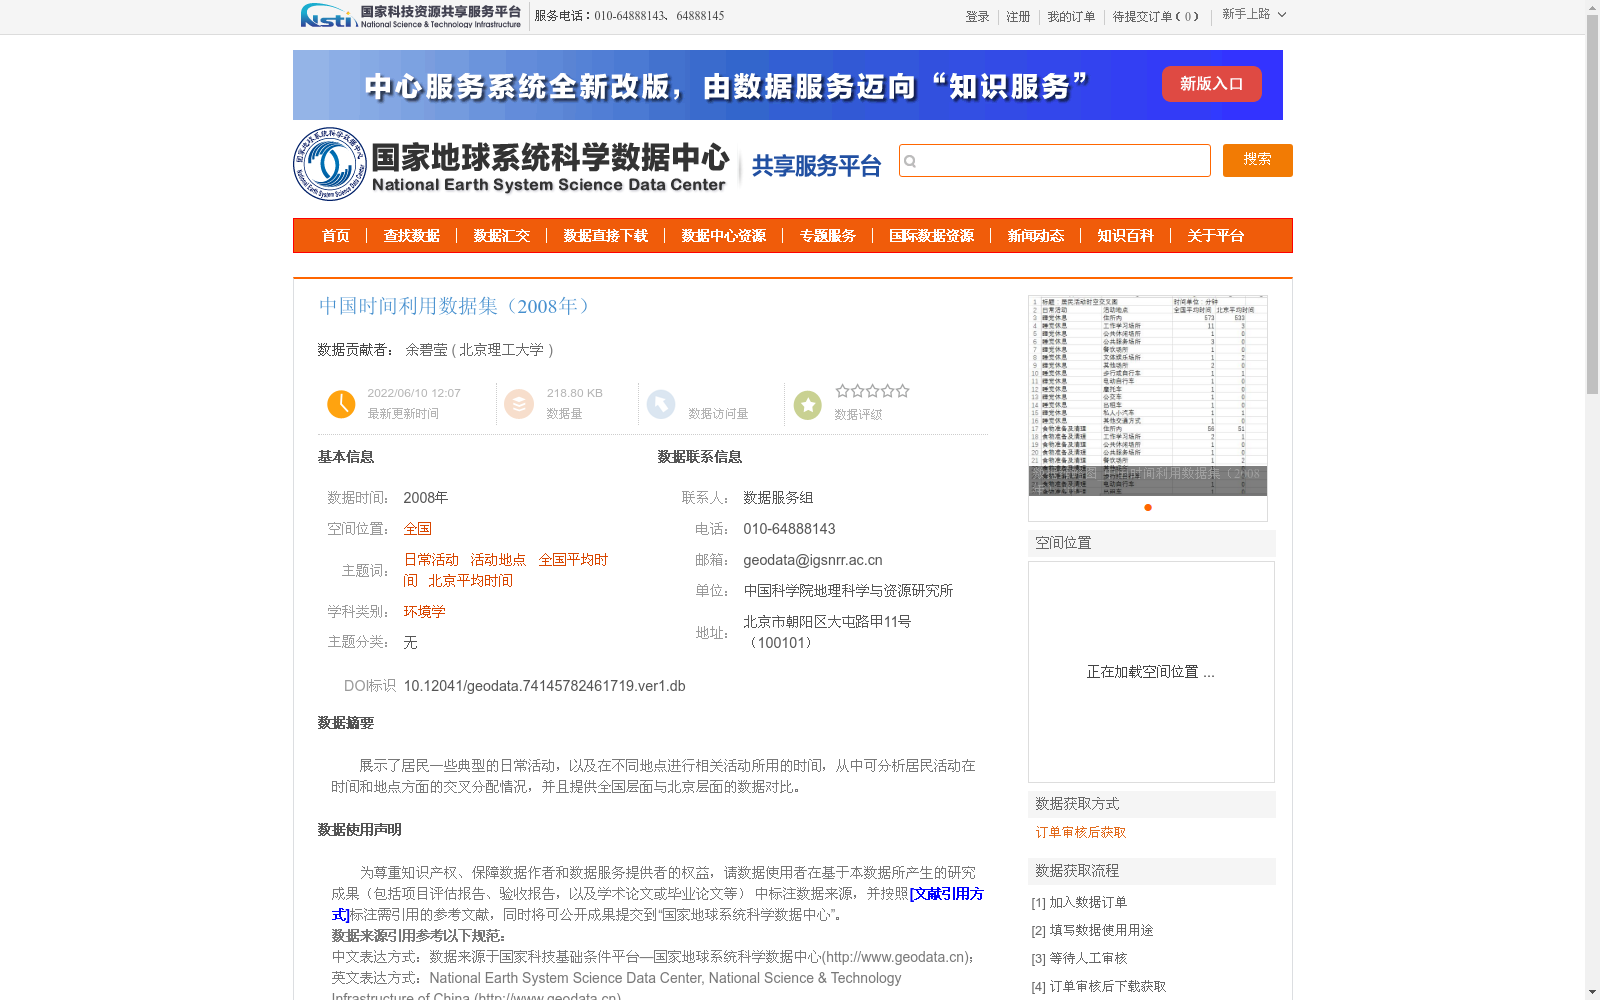Open 我的订单 link

[1071, 17]
